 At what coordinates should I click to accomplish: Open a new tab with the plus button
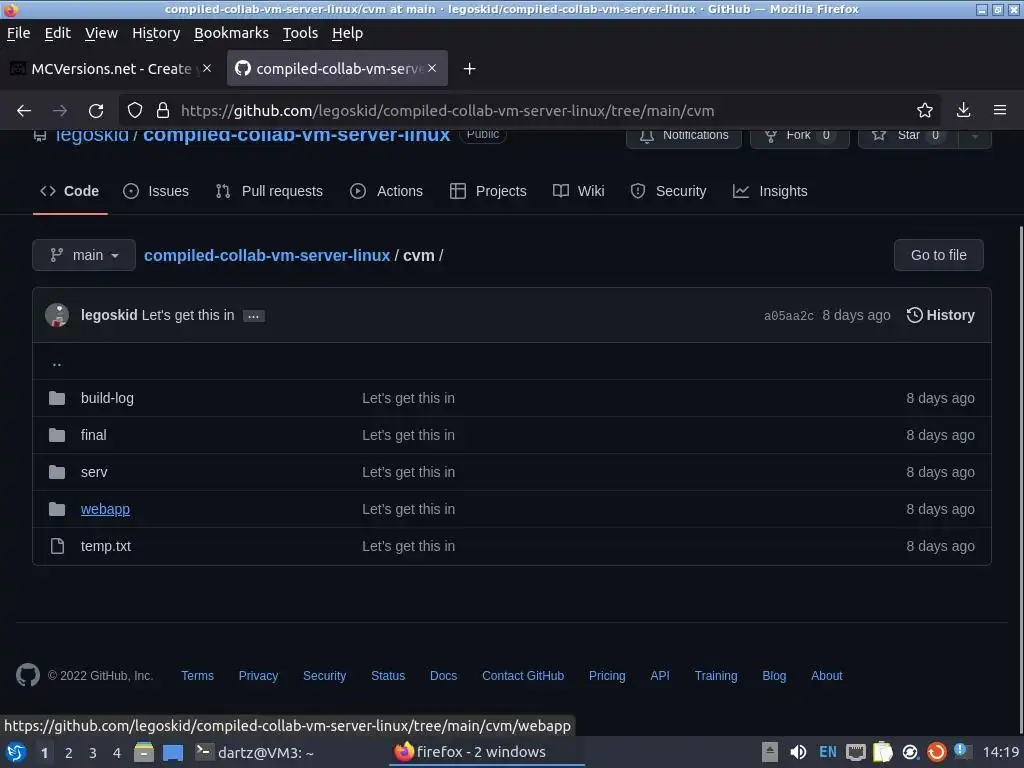(469, 69)
